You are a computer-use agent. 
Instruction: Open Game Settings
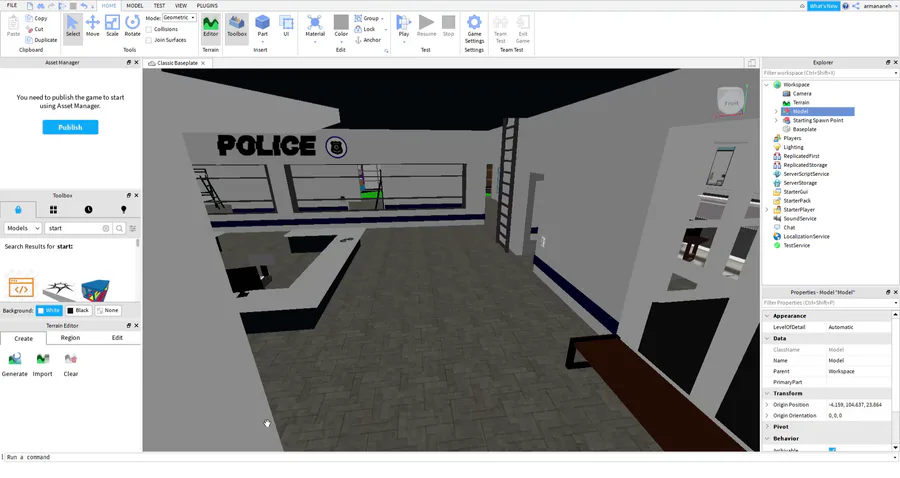click(474, 29)
